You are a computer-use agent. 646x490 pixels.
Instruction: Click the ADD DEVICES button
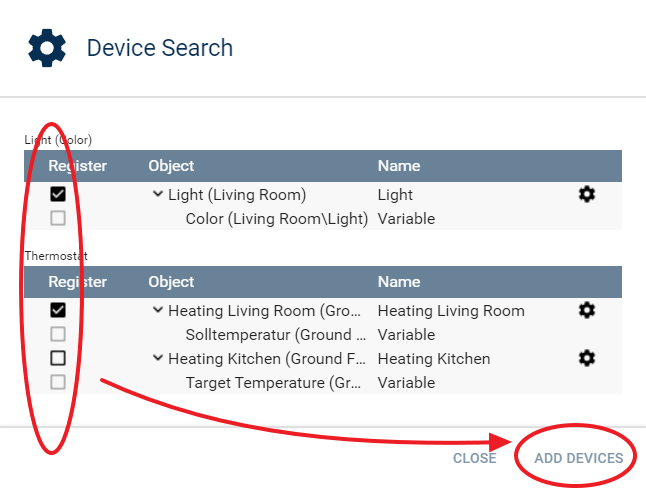click(x=579, y=458)
